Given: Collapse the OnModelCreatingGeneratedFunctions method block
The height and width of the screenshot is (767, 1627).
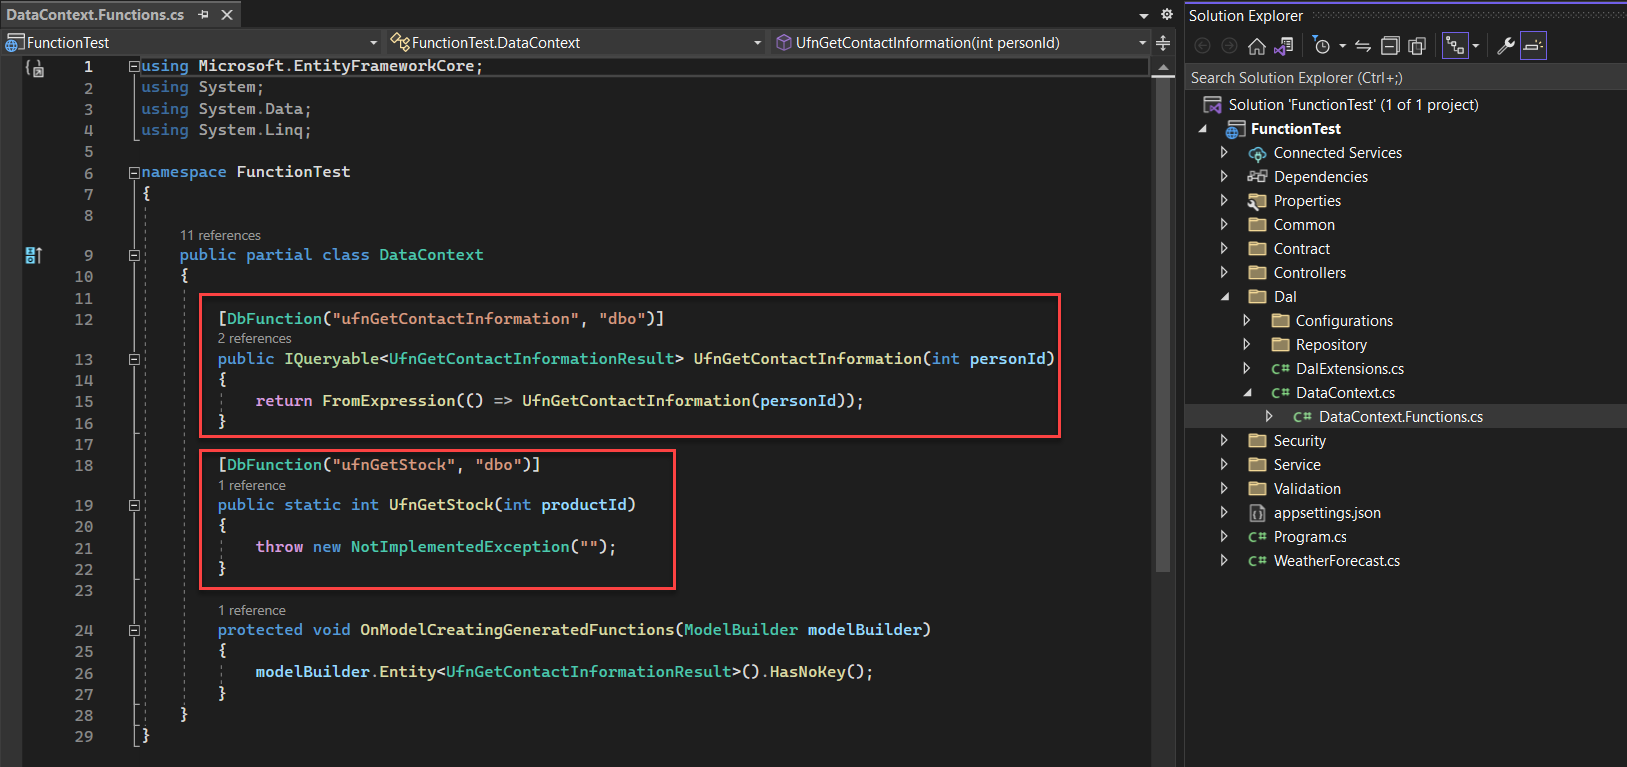Looking at the screenshot, I should pos(134,631).
